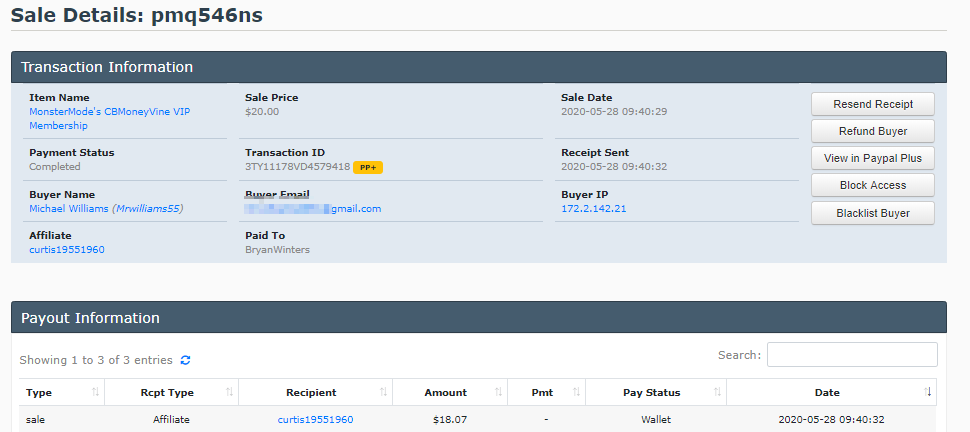Sort by the Recipient column arrows
The width and height of the screenshot is (970, 432).
pyautogui.click(x=383, y=392)
